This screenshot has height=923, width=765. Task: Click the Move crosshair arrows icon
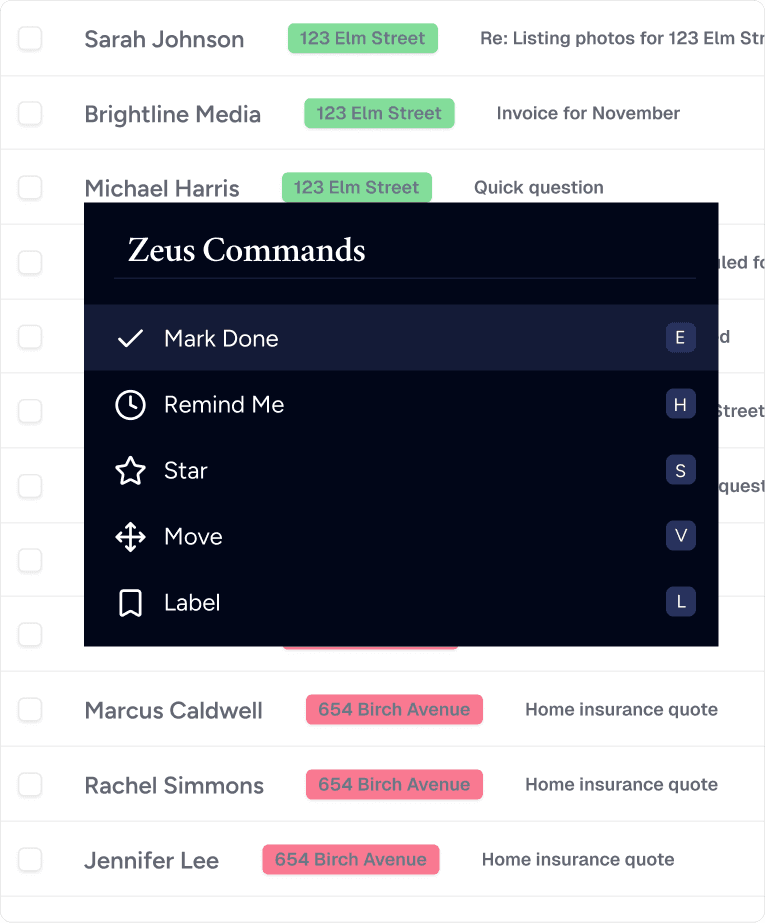130,536
